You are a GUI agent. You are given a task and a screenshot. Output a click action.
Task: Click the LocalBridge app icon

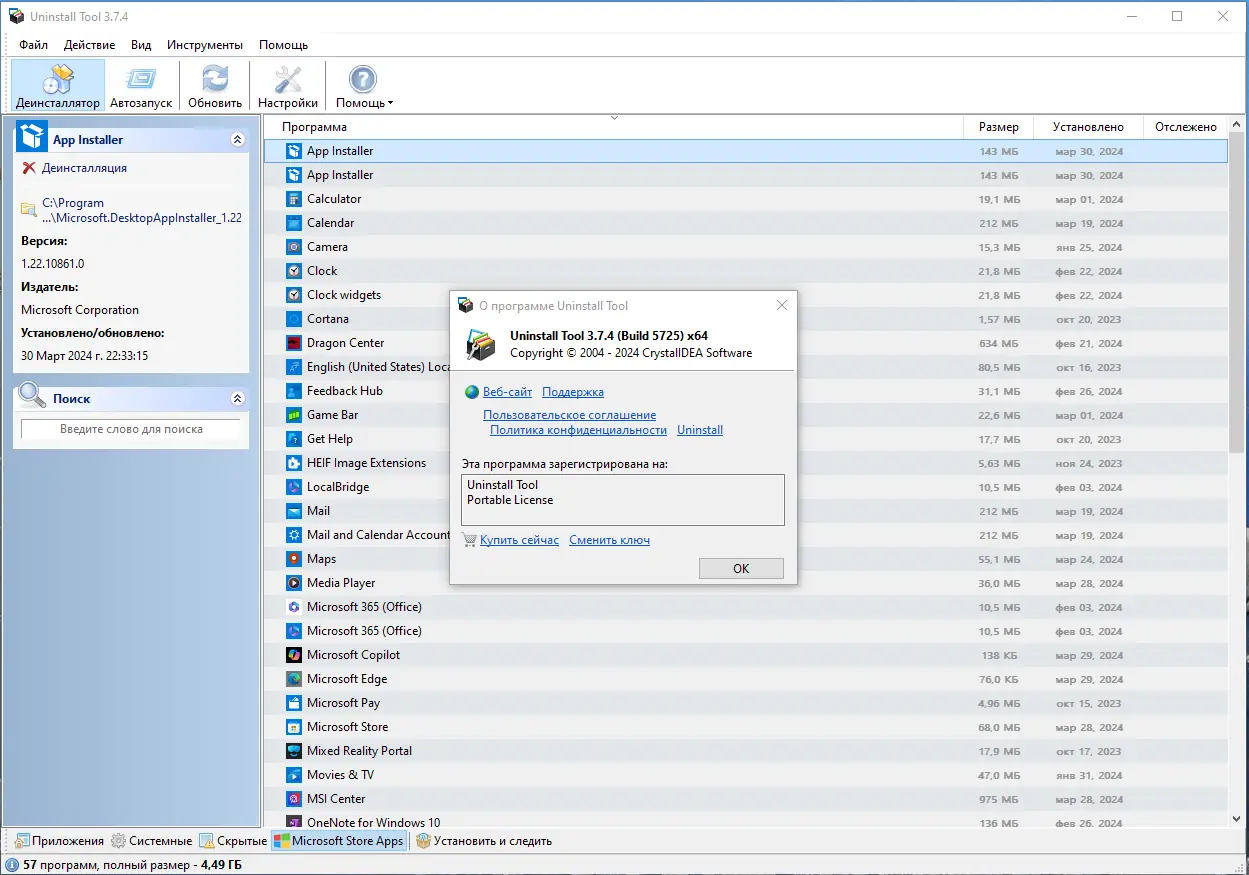click(293, 487)
